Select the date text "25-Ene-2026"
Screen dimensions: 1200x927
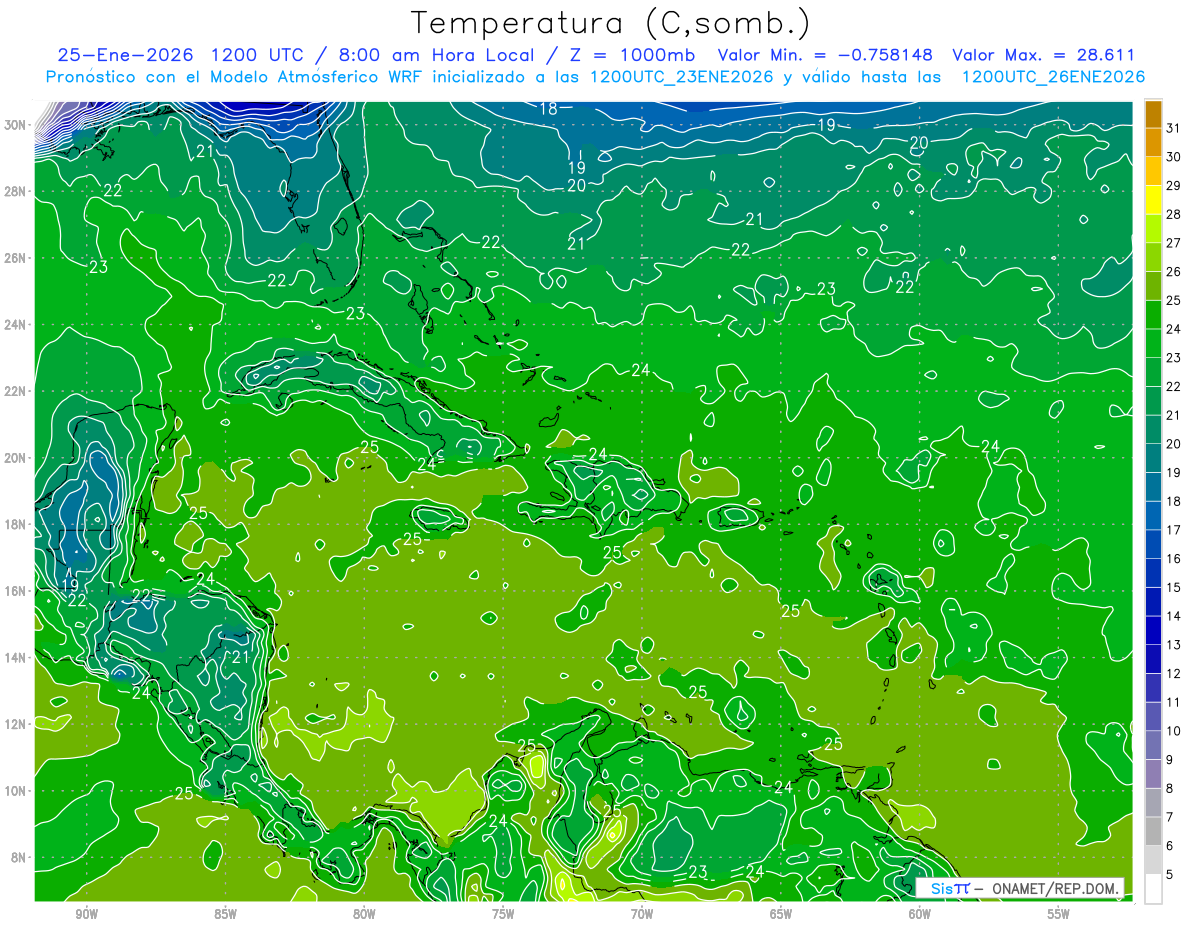tap(124, 55)
